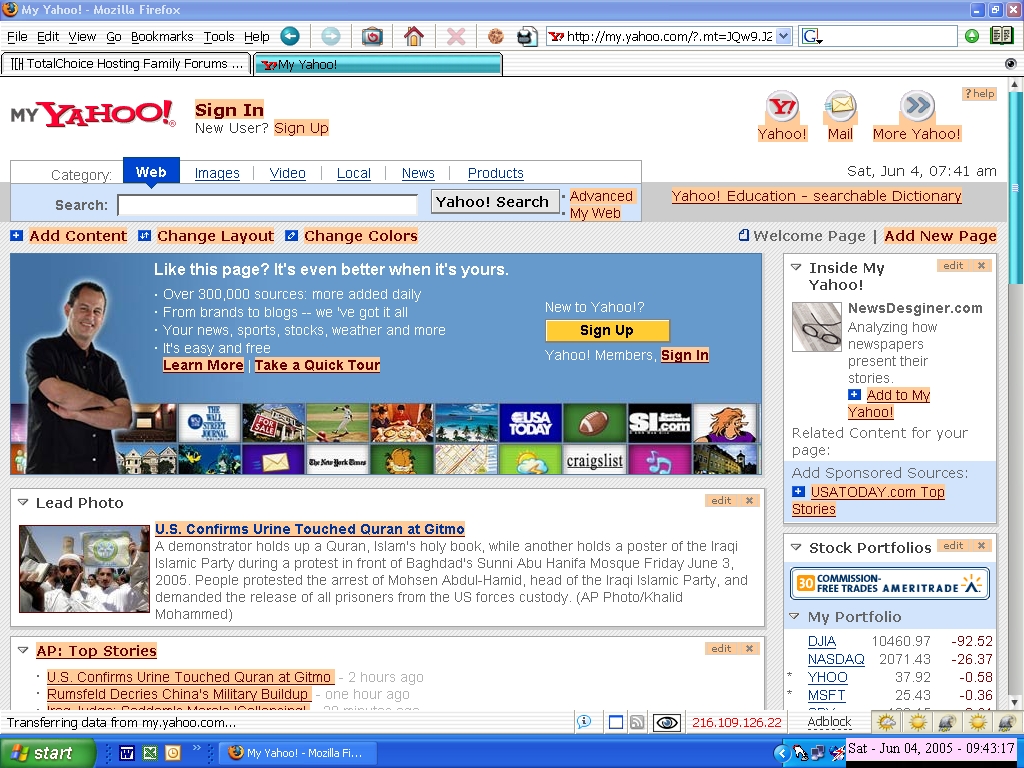Click the Home icon in Firefox toolbar
This screenshot has height=768, width=1024.
(x=413, y=36)
